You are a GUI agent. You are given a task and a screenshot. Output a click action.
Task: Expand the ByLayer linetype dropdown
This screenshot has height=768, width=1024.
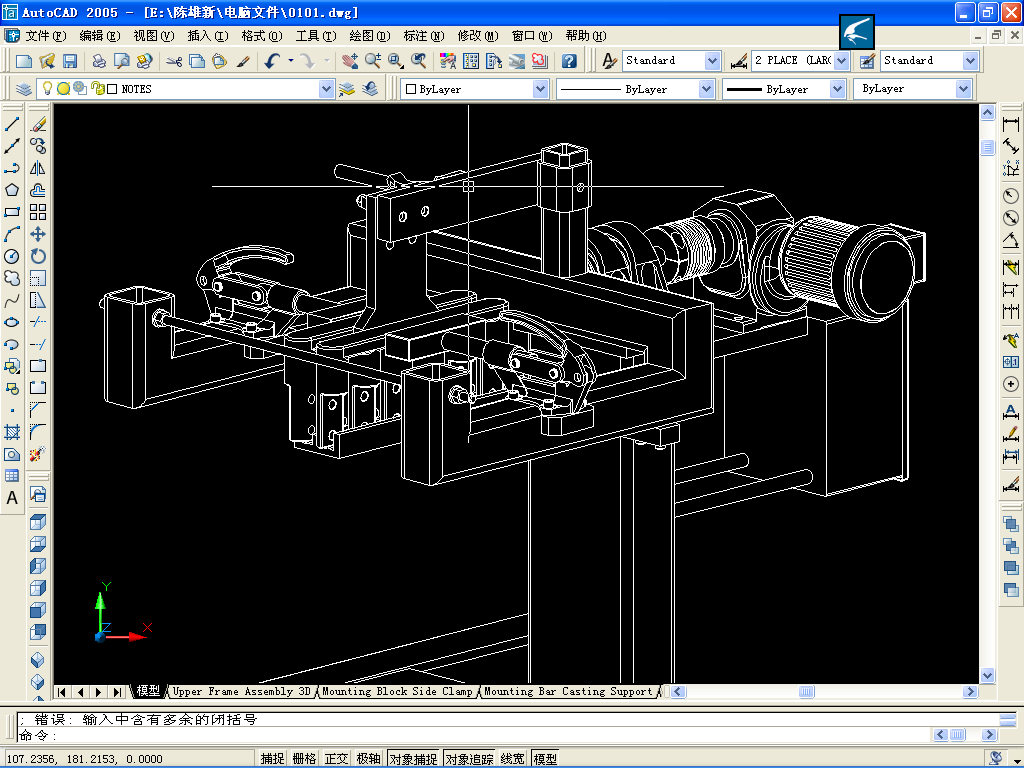[706, 89]
